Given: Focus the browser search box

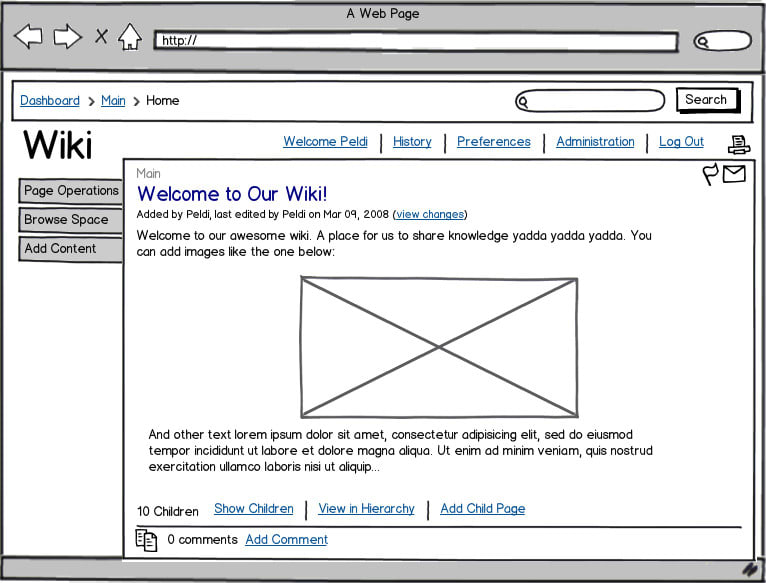Looking at the screenshot, I should [723, 41].
